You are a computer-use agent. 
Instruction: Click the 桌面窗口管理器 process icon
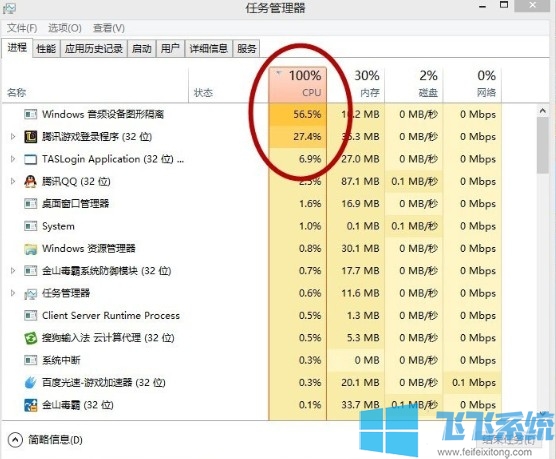pyautogui.click(x=30, y=204)
